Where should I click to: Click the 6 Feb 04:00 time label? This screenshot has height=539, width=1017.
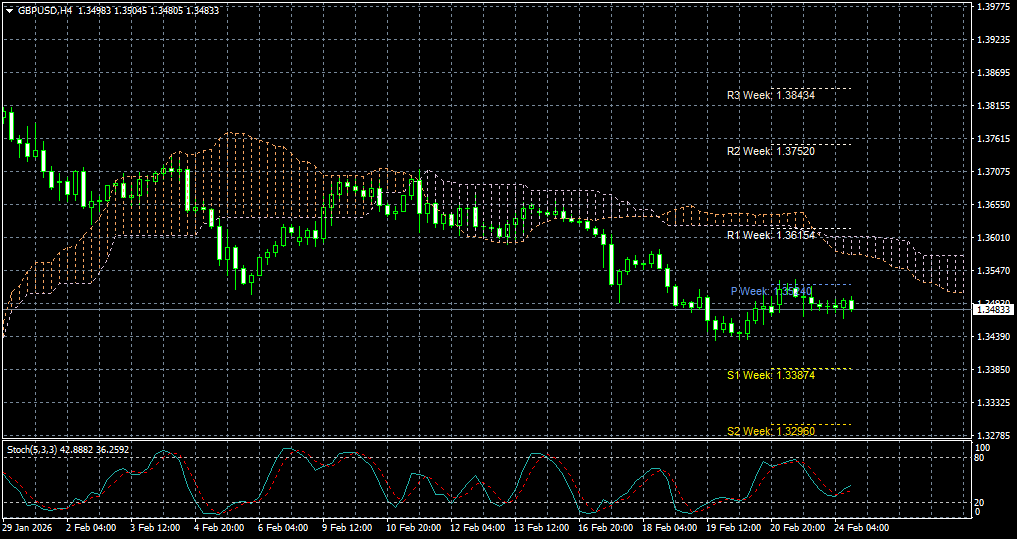(x=284, y=528)
